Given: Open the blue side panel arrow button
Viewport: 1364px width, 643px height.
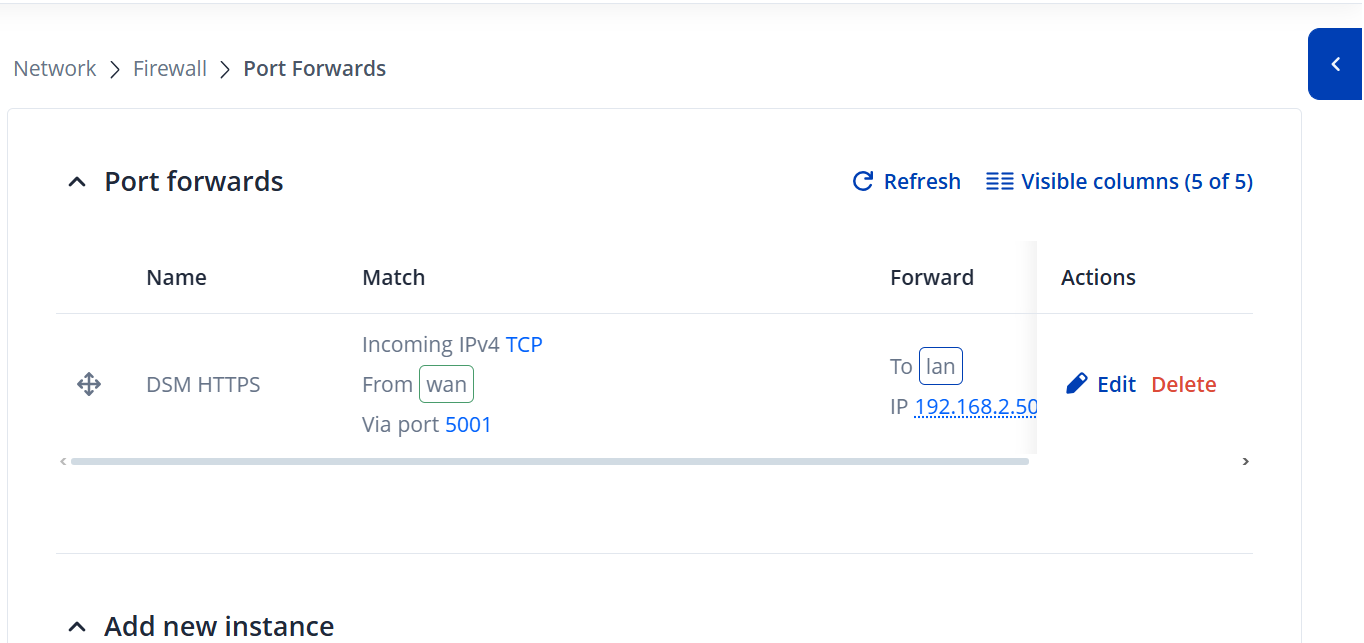Looking at the screenshot, I should click(1335, 64).
